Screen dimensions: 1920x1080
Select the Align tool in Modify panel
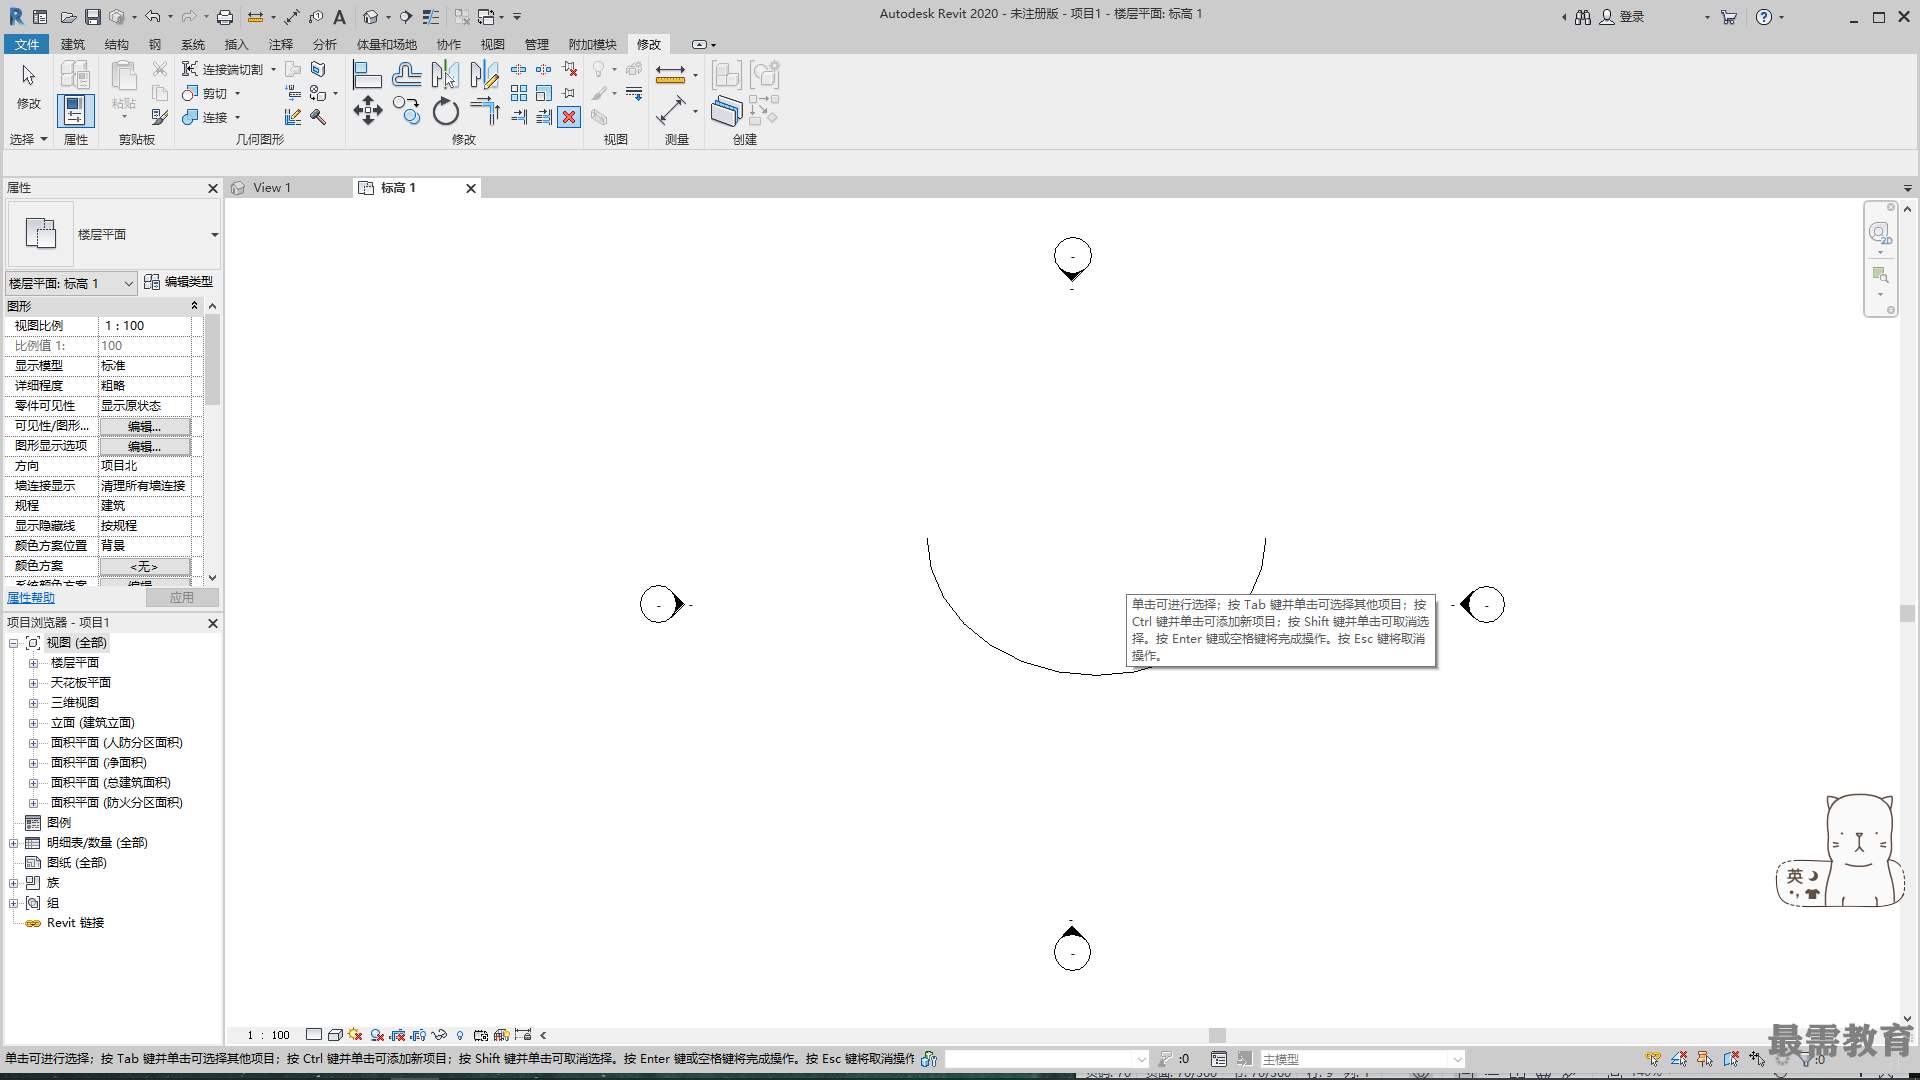pyautogui.click(x=367, y=75)
